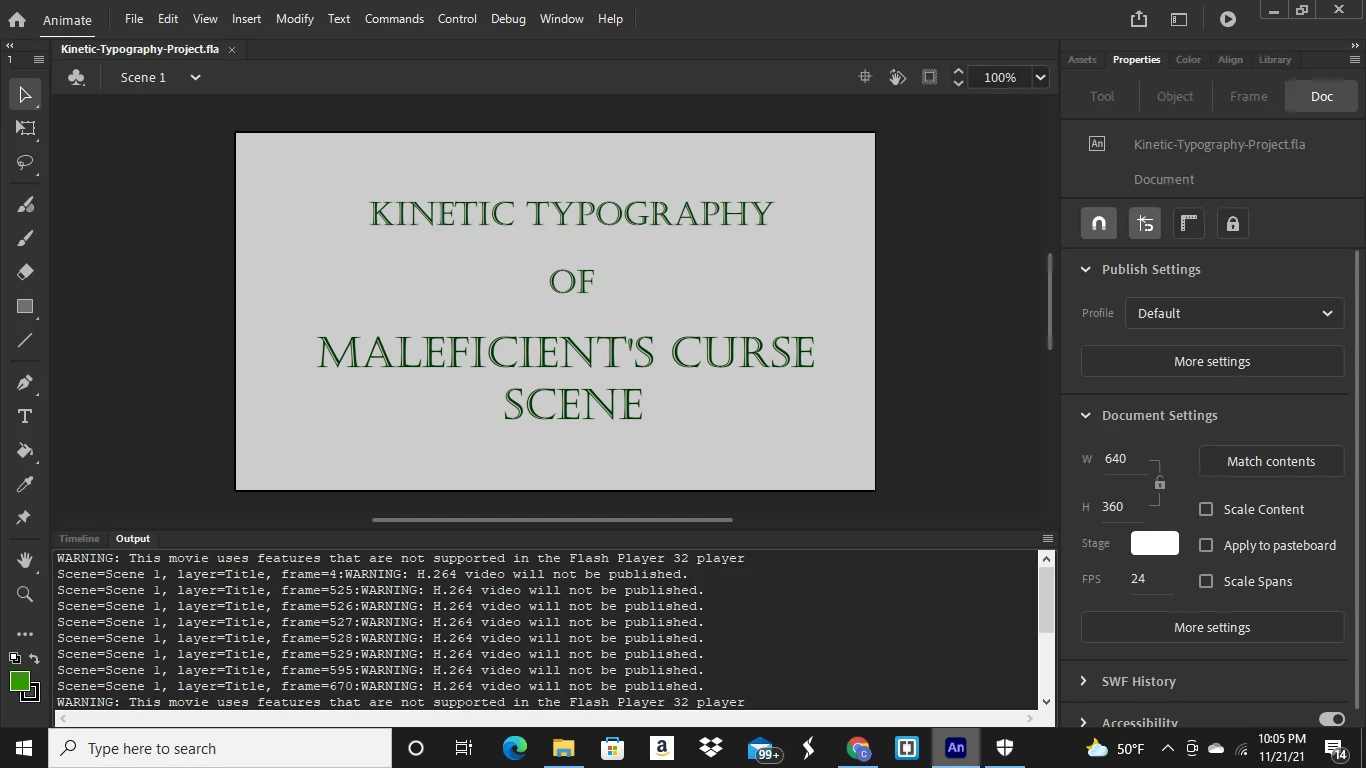Open the Modify menu

[294, 19]
